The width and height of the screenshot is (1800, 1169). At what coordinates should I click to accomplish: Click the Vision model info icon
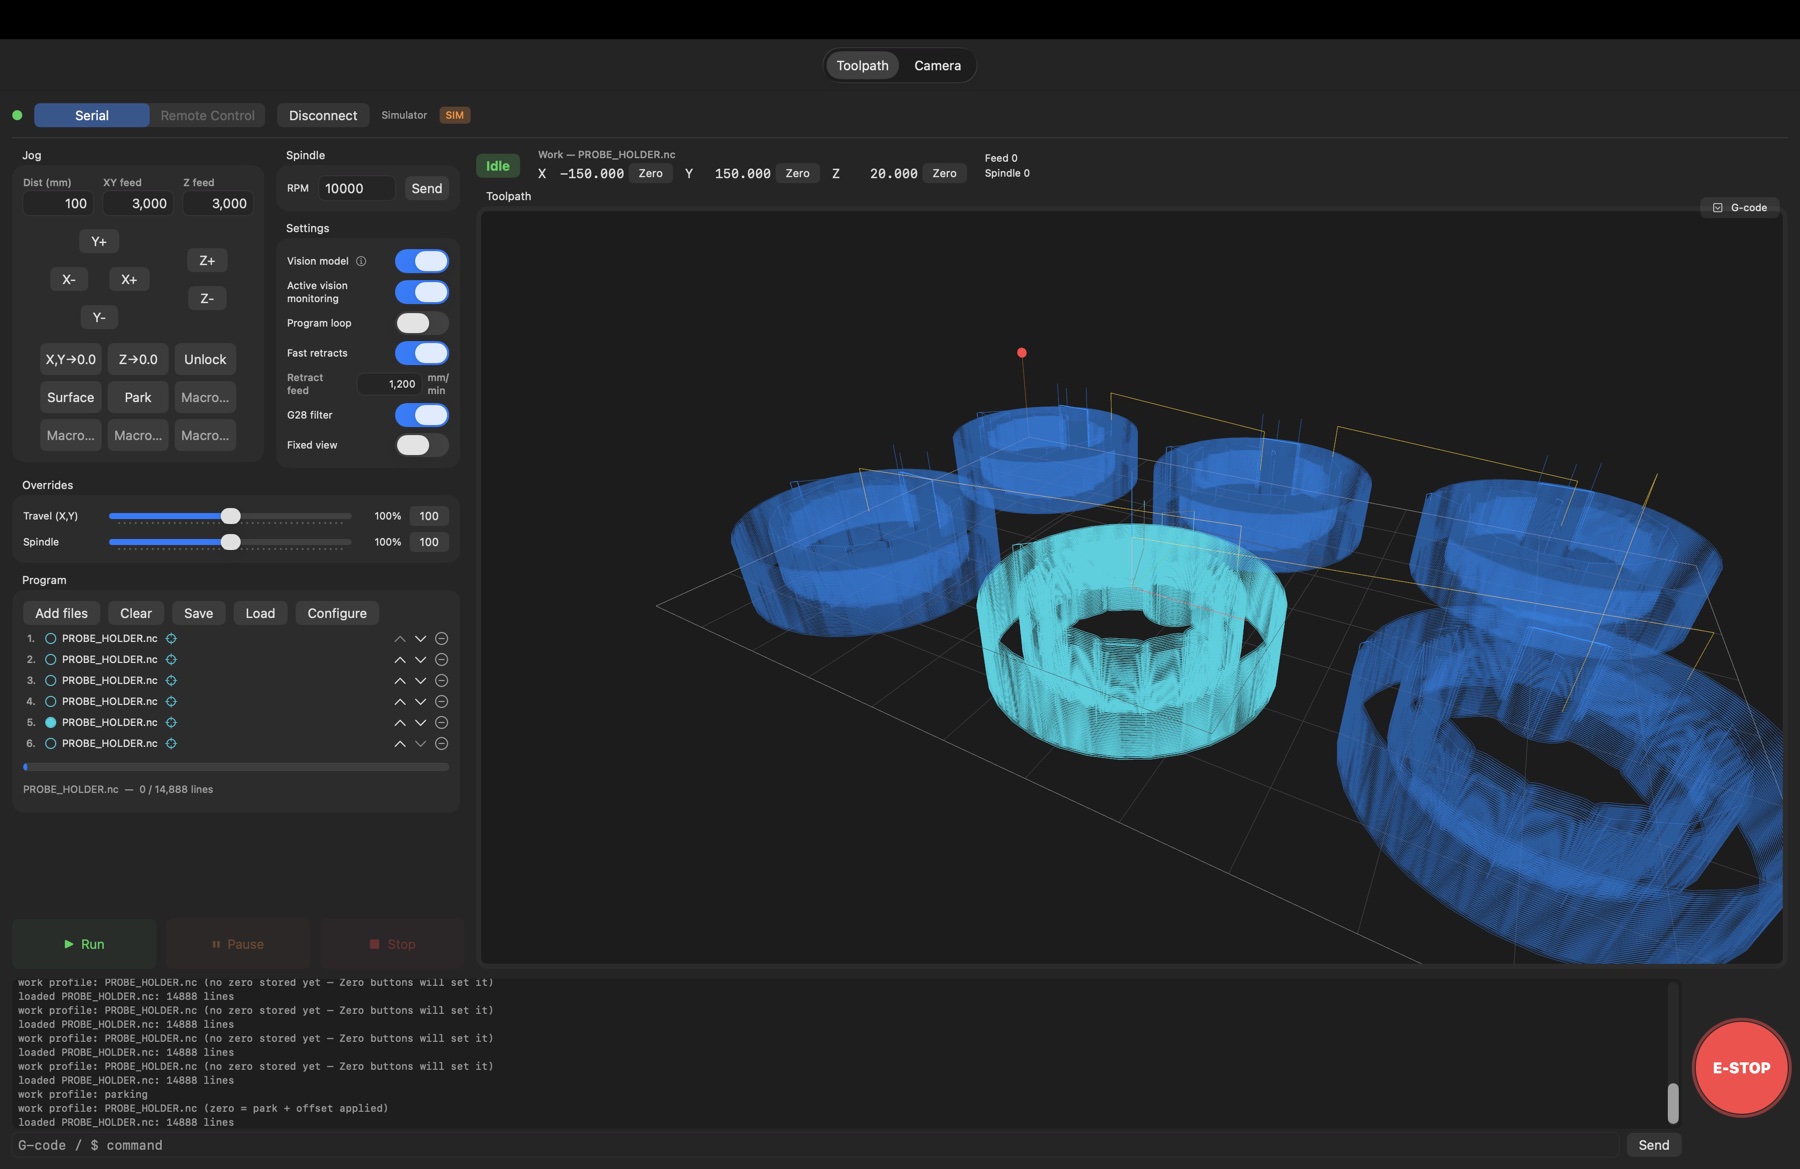click(x=361, y=261)
